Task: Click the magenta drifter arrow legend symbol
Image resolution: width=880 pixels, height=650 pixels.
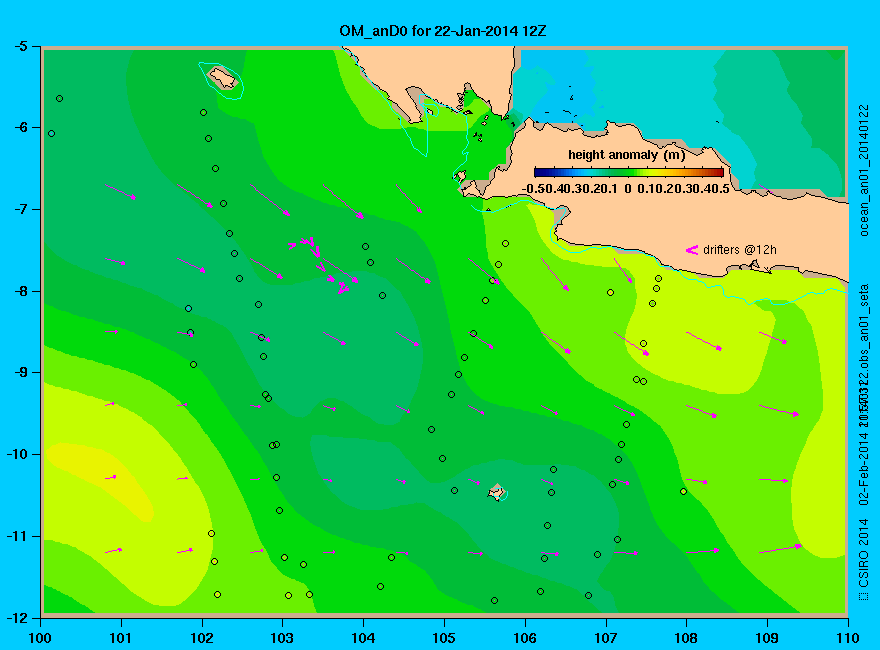Action: coord(691,250)
